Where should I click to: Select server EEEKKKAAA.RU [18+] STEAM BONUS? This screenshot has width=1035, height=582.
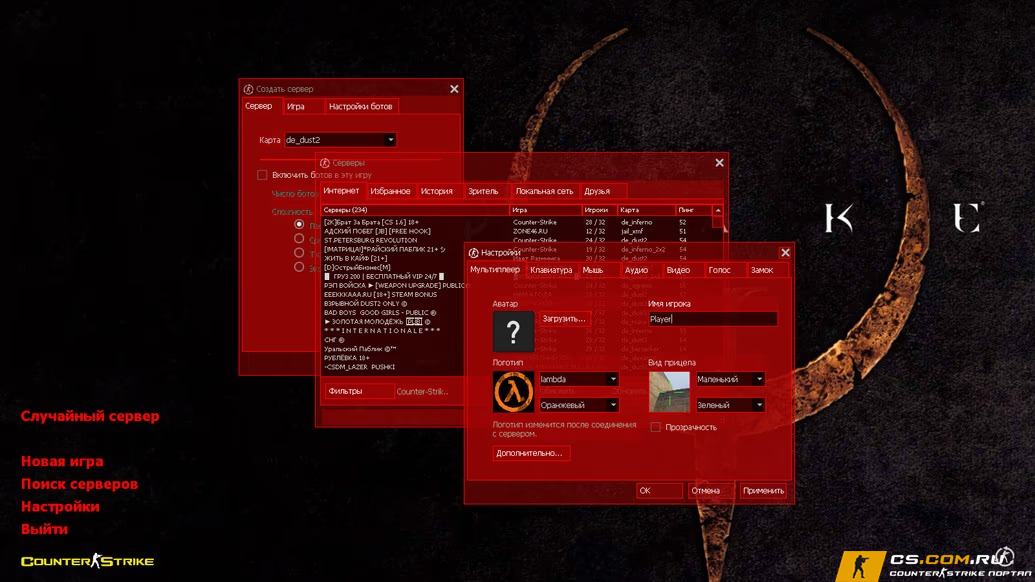380,294
